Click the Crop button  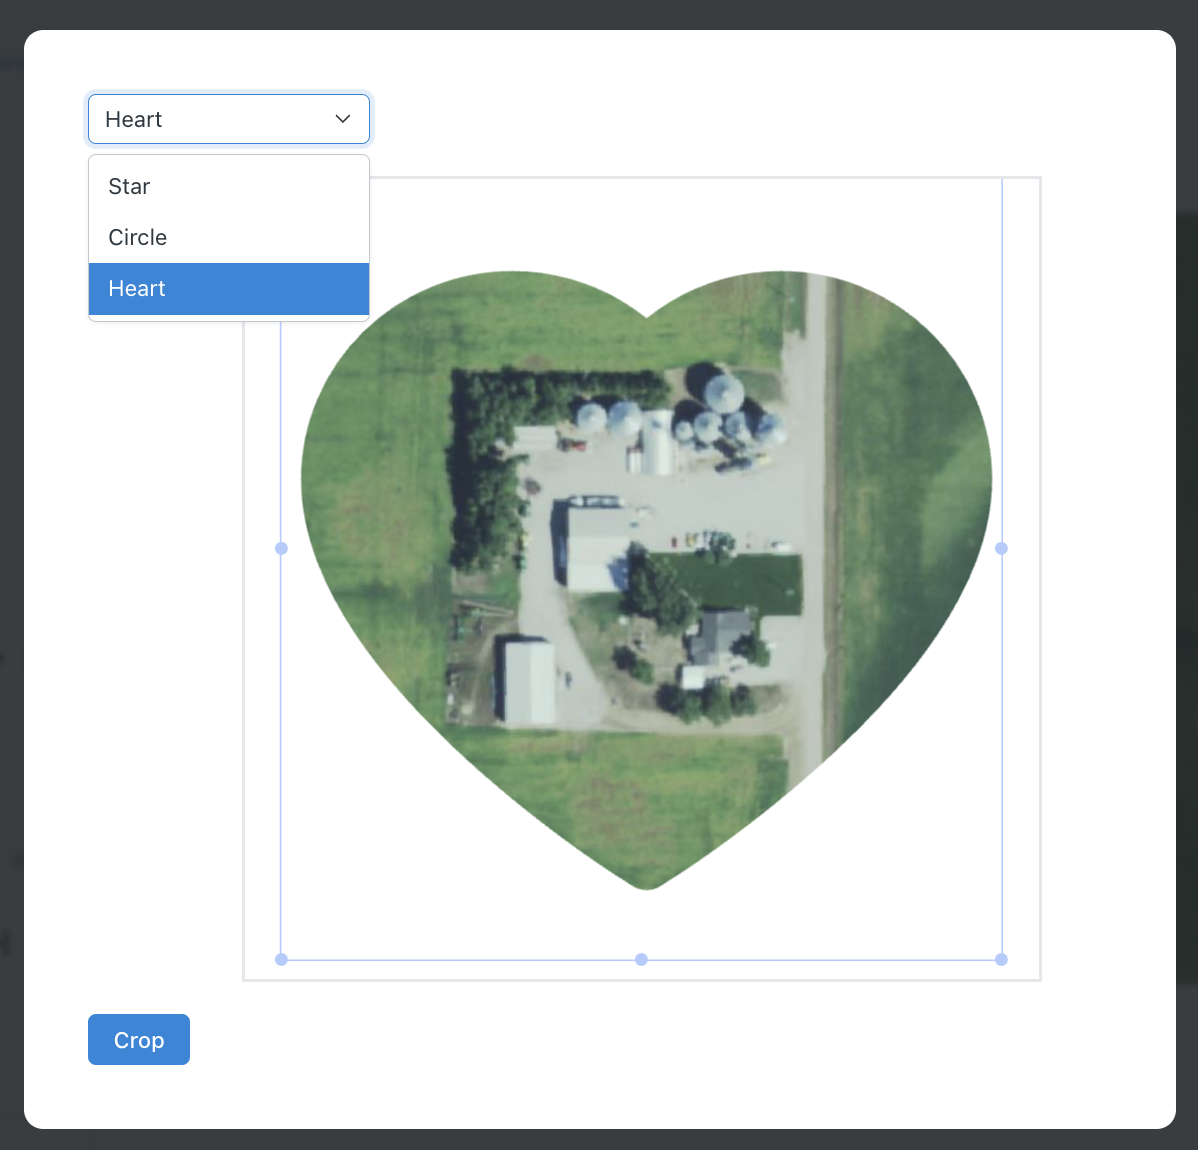(x=139, y=1039)
